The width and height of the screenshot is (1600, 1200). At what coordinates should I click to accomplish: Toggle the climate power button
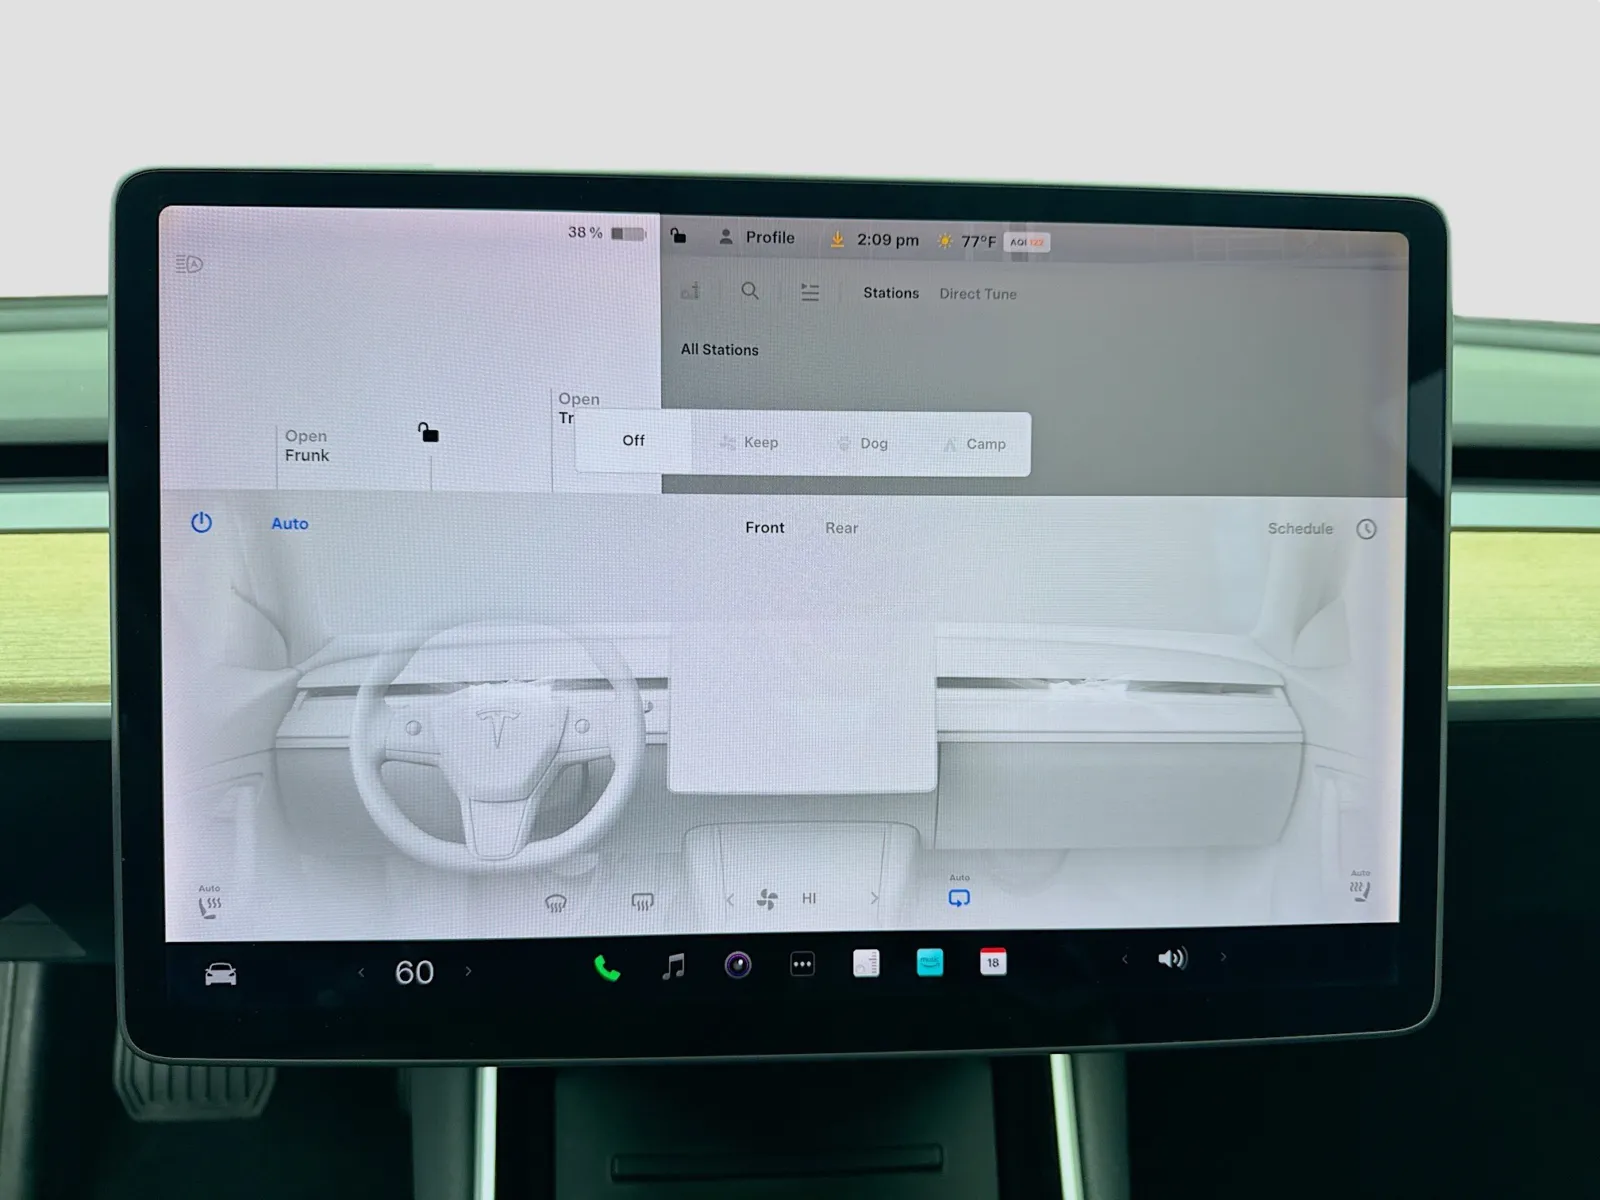coord(201,523)
